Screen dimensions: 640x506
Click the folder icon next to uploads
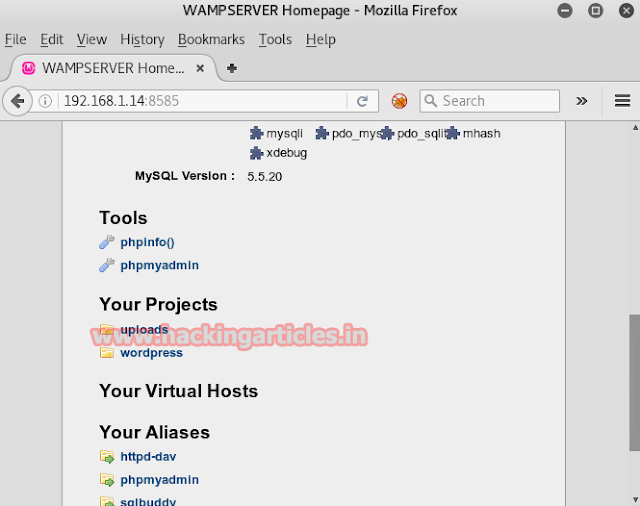pyautogui.click(x=107, y=329)
